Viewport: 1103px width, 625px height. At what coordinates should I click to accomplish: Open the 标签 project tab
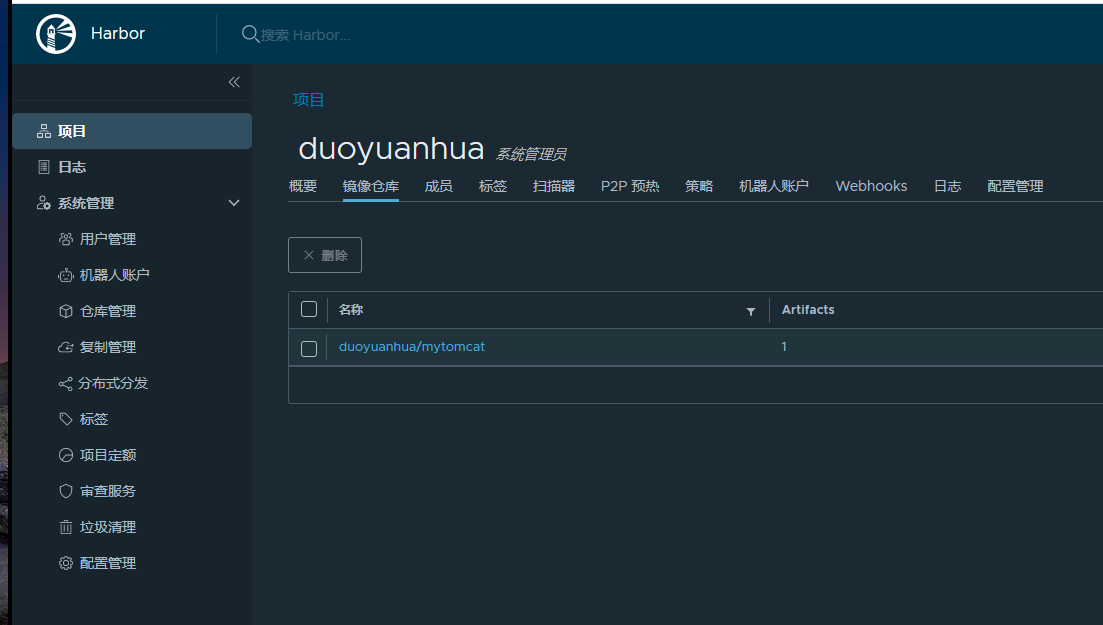(x=492, y=186)
